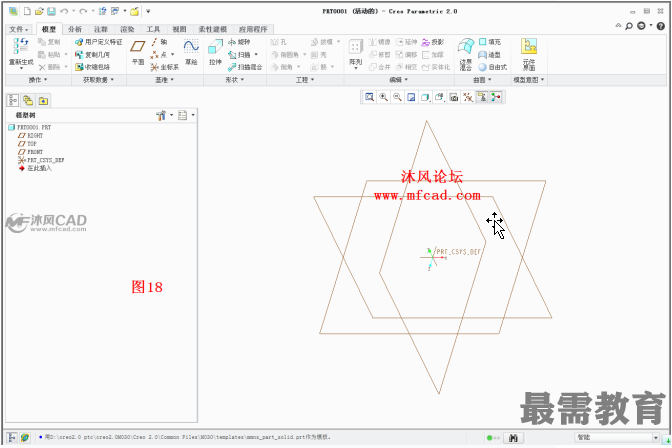Open the selection filter 智能 combo box
Viewport: 672px width, 448px height.
617,437
